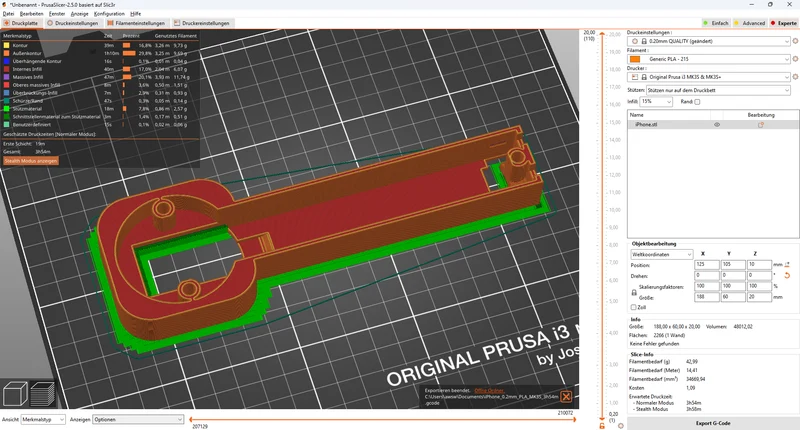The image size is (800, 430).
Task: Click Stealth Modus anzeigen button
Action: [x=31, y=161]
